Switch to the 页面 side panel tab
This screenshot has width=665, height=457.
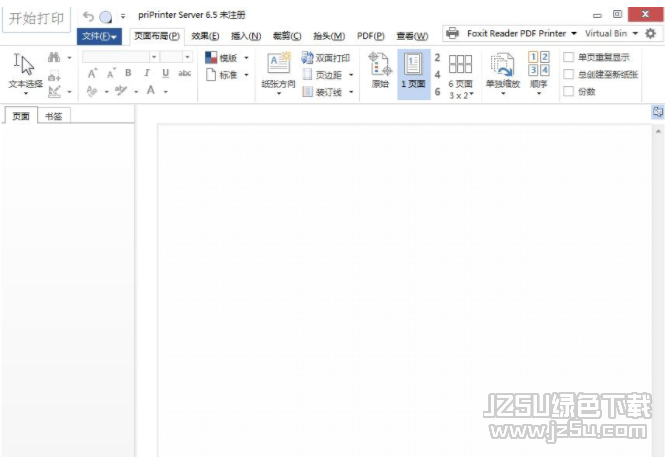click(21, 116)
